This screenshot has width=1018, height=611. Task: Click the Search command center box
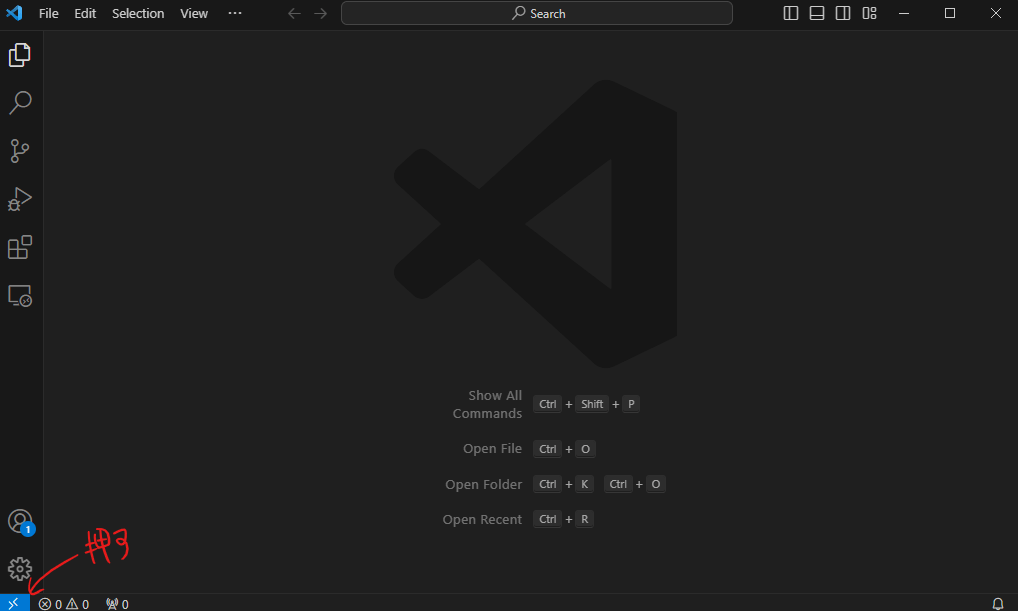coord(537,13)
